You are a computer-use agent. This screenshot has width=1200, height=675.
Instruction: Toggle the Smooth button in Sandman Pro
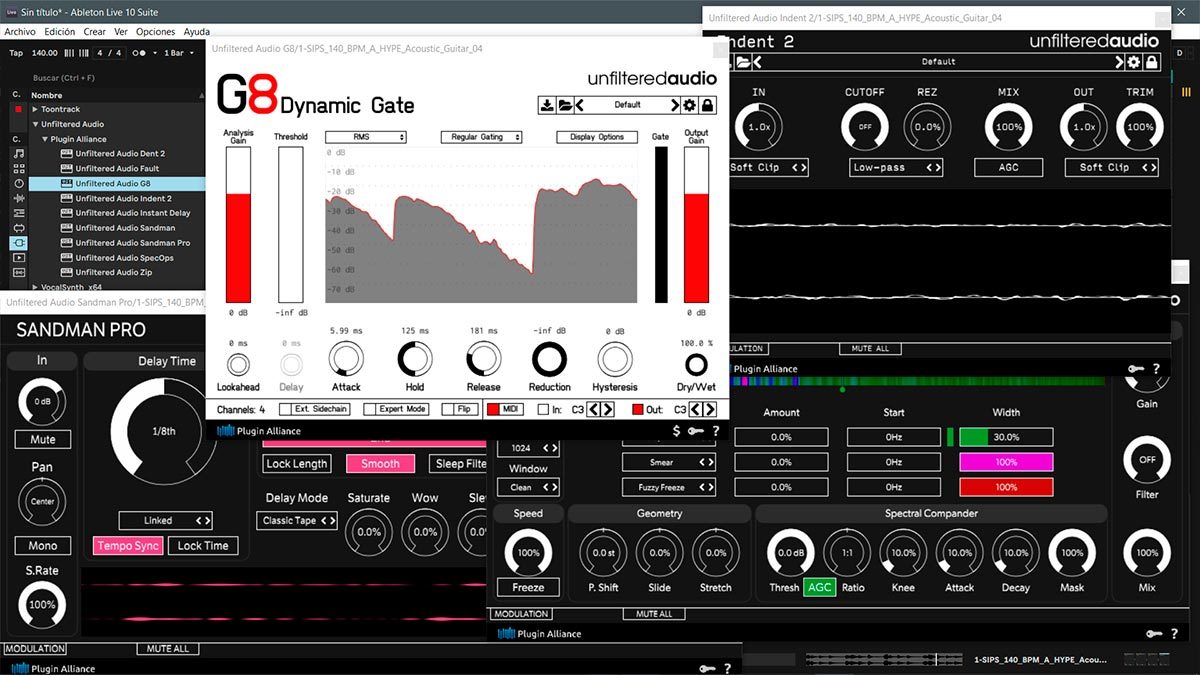pos(380,464)
